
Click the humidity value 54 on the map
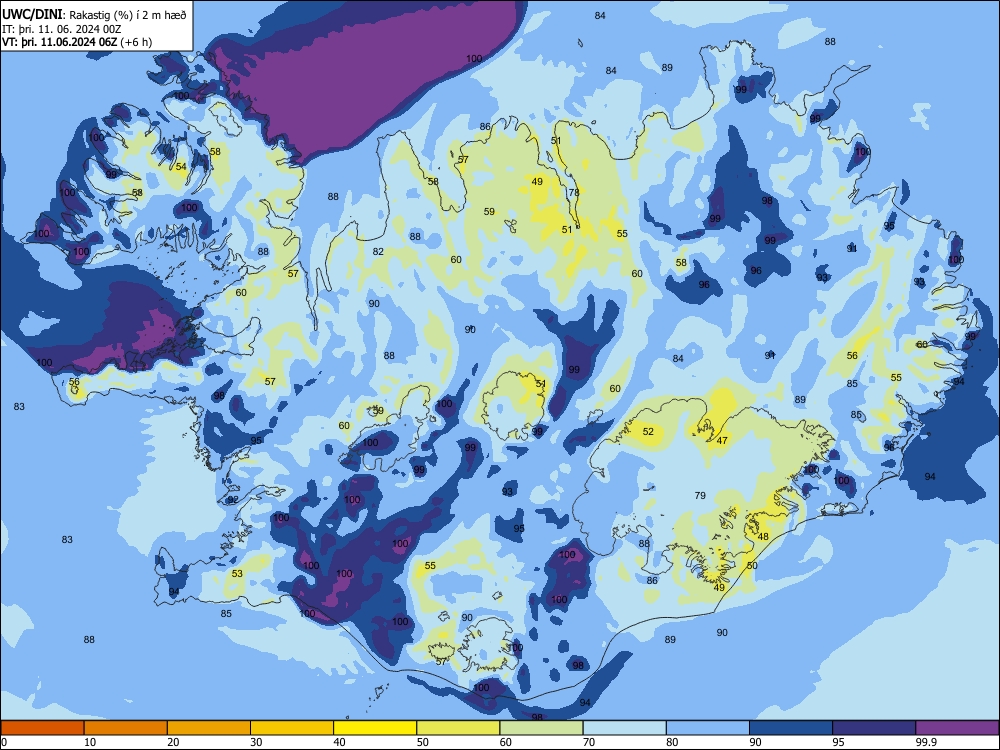click(181, 166)
